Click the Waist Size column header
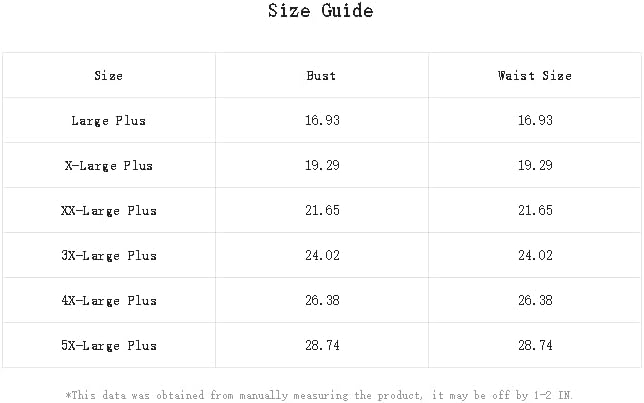644x403 pixels. coord(534,76)
